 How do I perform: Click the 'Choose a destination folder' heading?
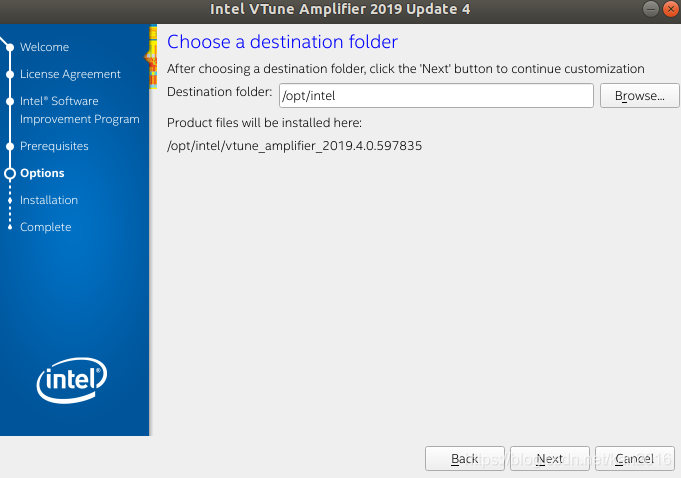click(x=282, y=42)
